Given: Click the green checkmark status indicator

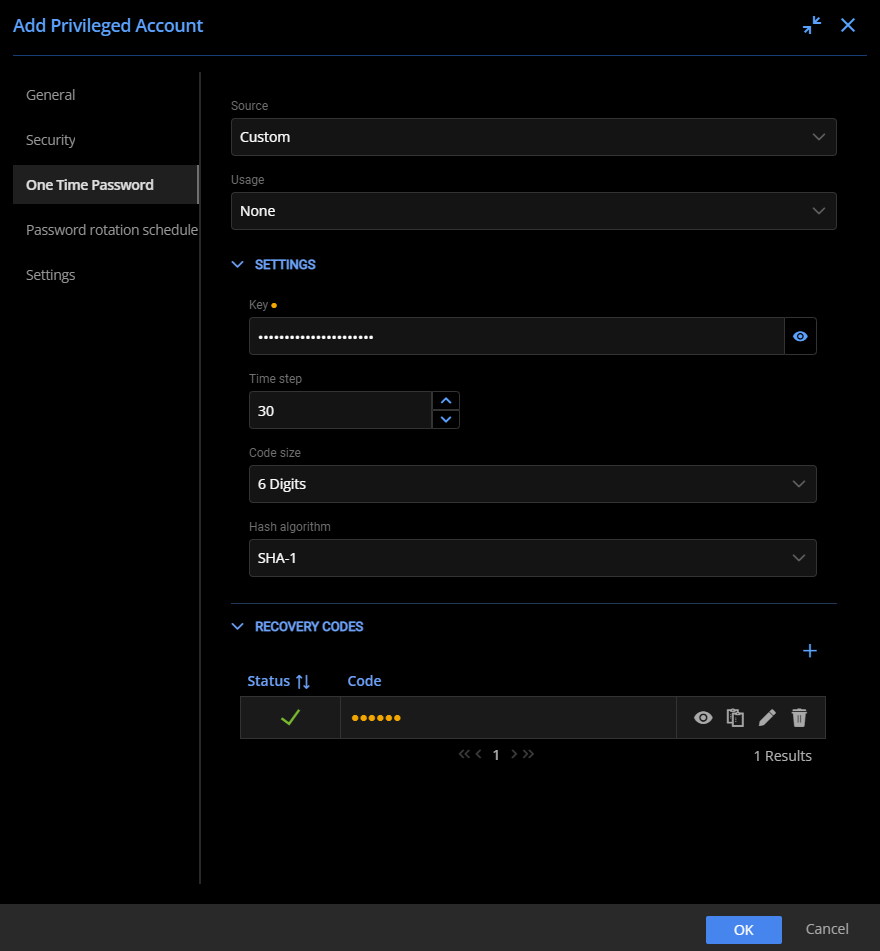Looking at the screenshot, I should point(289,717).
